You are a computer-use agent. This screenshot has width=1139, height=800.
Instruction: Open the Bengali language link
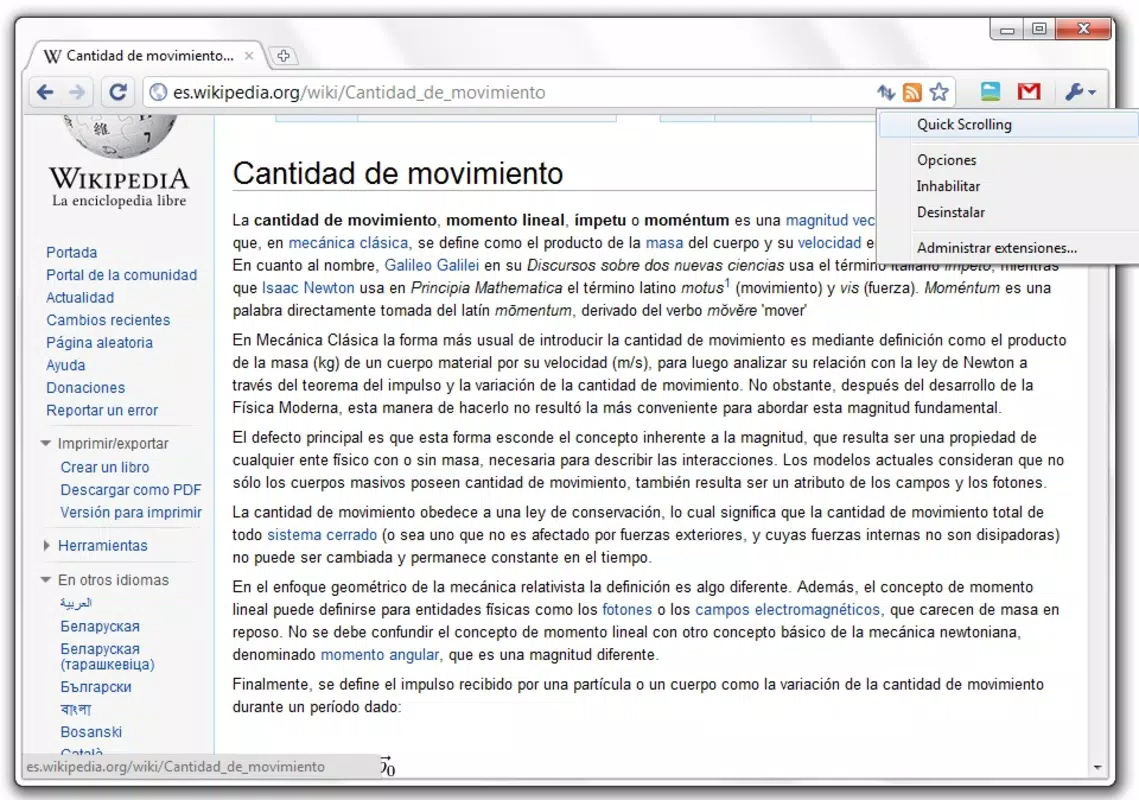point(76,709)
